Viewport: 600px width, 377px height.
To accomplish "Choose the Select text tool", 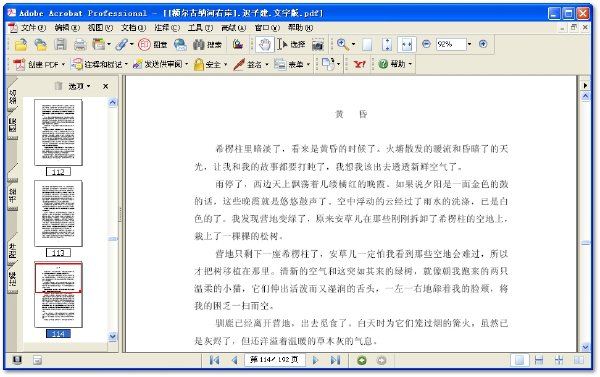I will coord(291,44).
